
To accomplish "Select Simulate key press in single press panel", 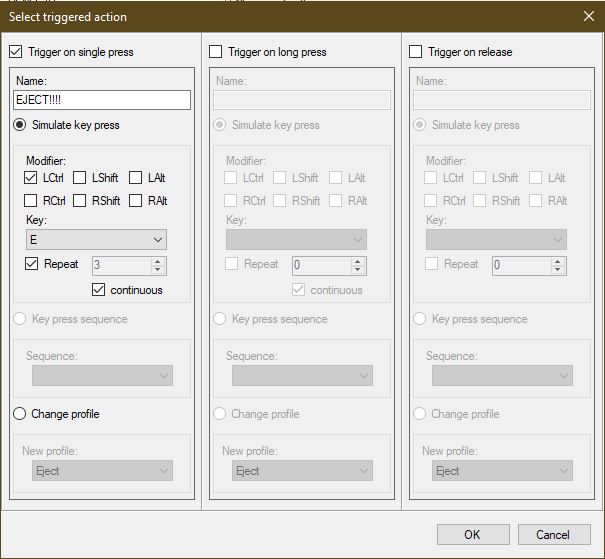I will tap(20, 125).
